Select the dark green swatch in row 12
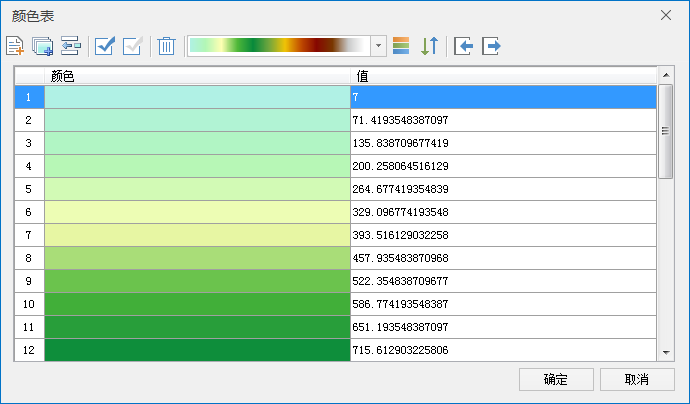The height and width of the screenshot is (404, 690). click(x=197, y=350)
